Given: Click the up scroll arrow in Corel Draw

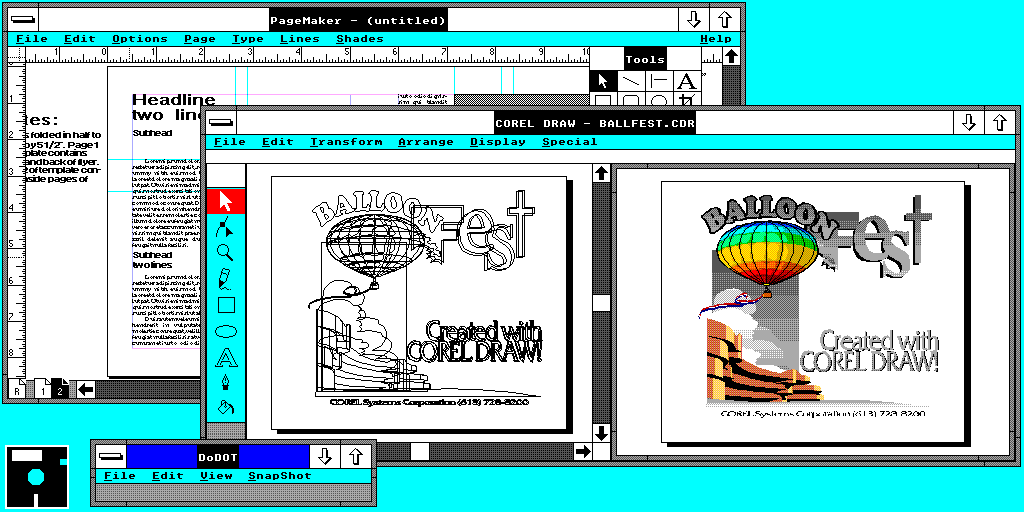Looking at the screenshot, I should click(601, 173).
